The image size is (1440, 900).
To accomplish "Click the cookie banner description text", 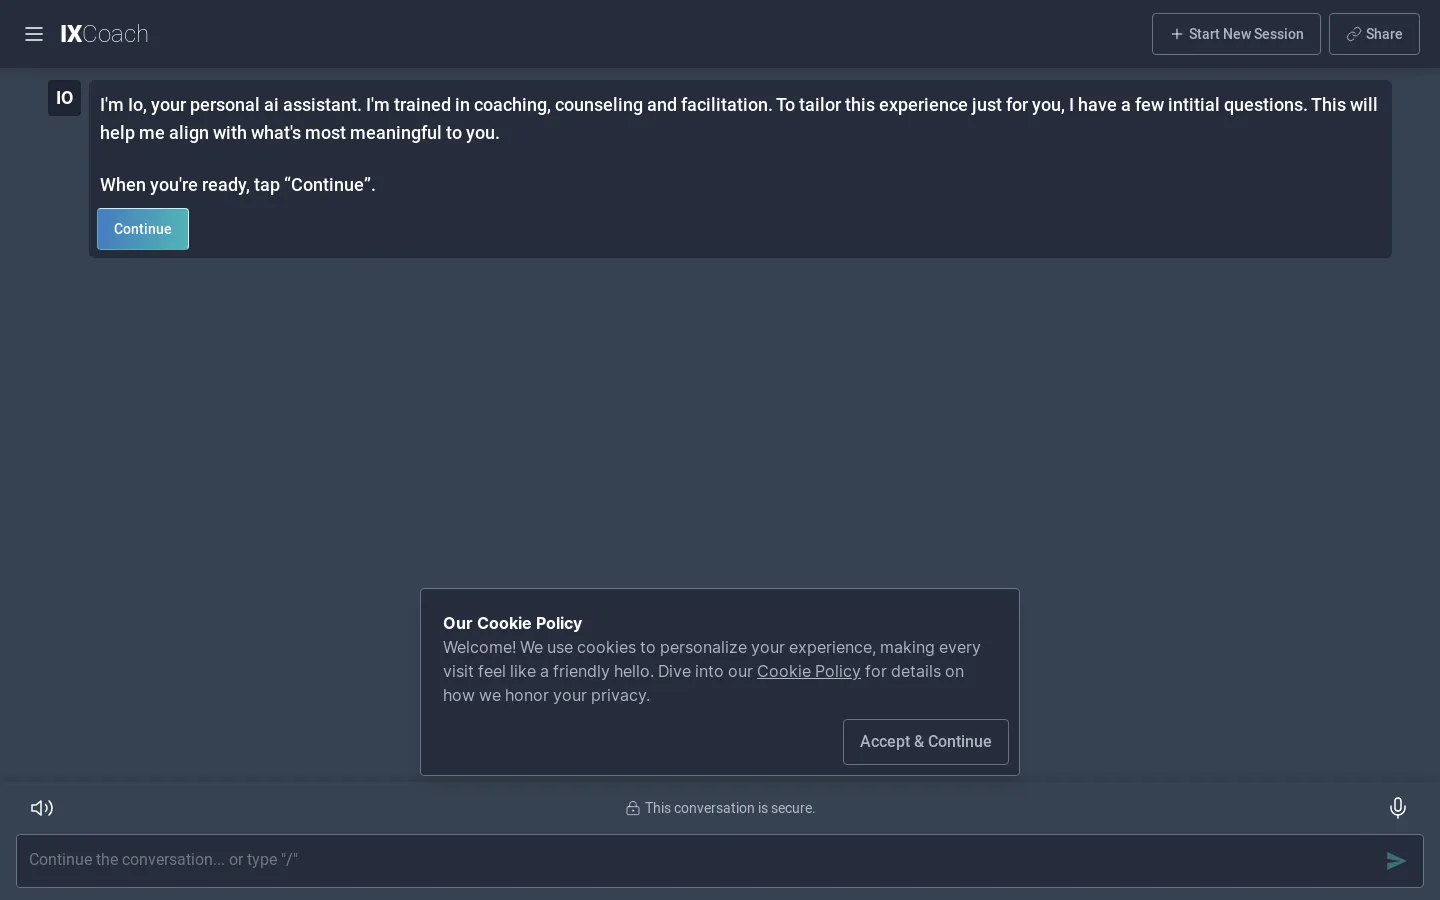I will pos(712,671).
